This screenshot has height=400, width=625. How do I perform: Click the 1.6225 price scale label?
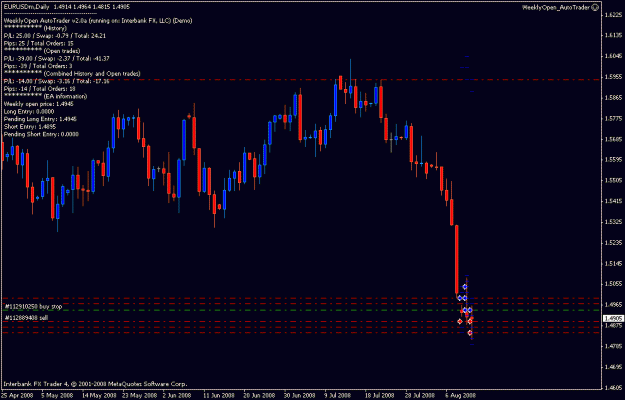[x=614, y=15]
